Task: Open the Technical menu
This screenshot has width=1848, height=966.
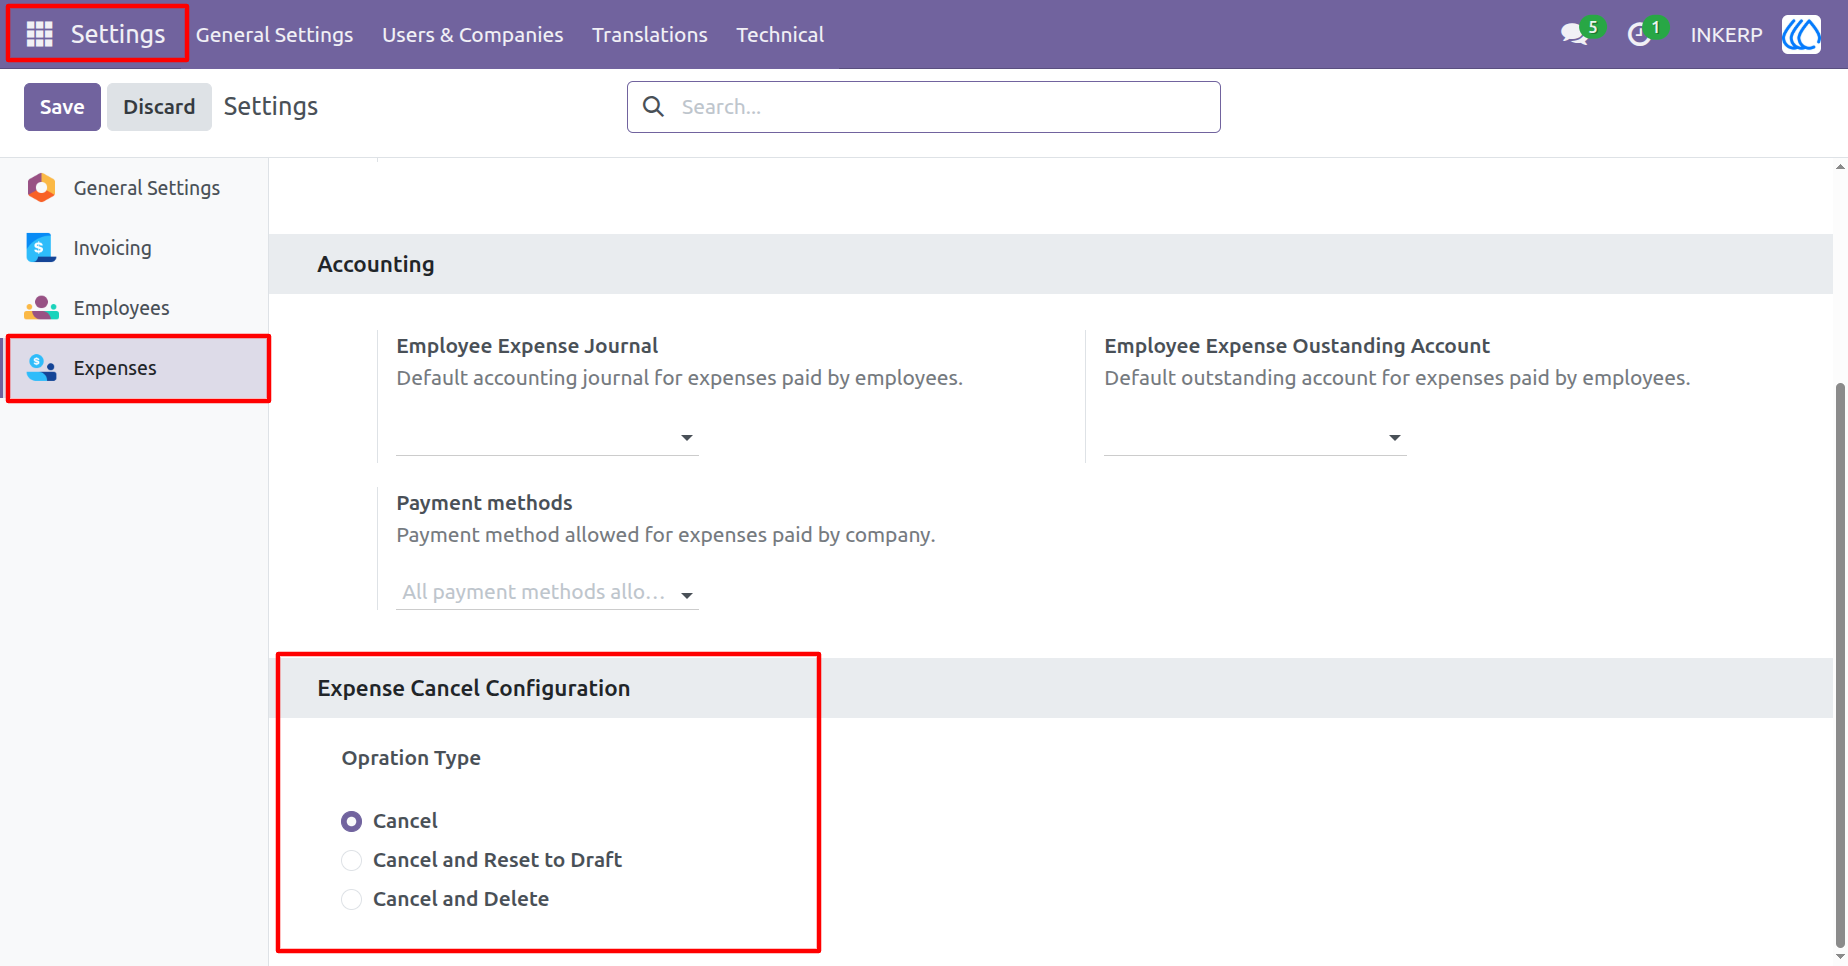Action: coord(780,35)
